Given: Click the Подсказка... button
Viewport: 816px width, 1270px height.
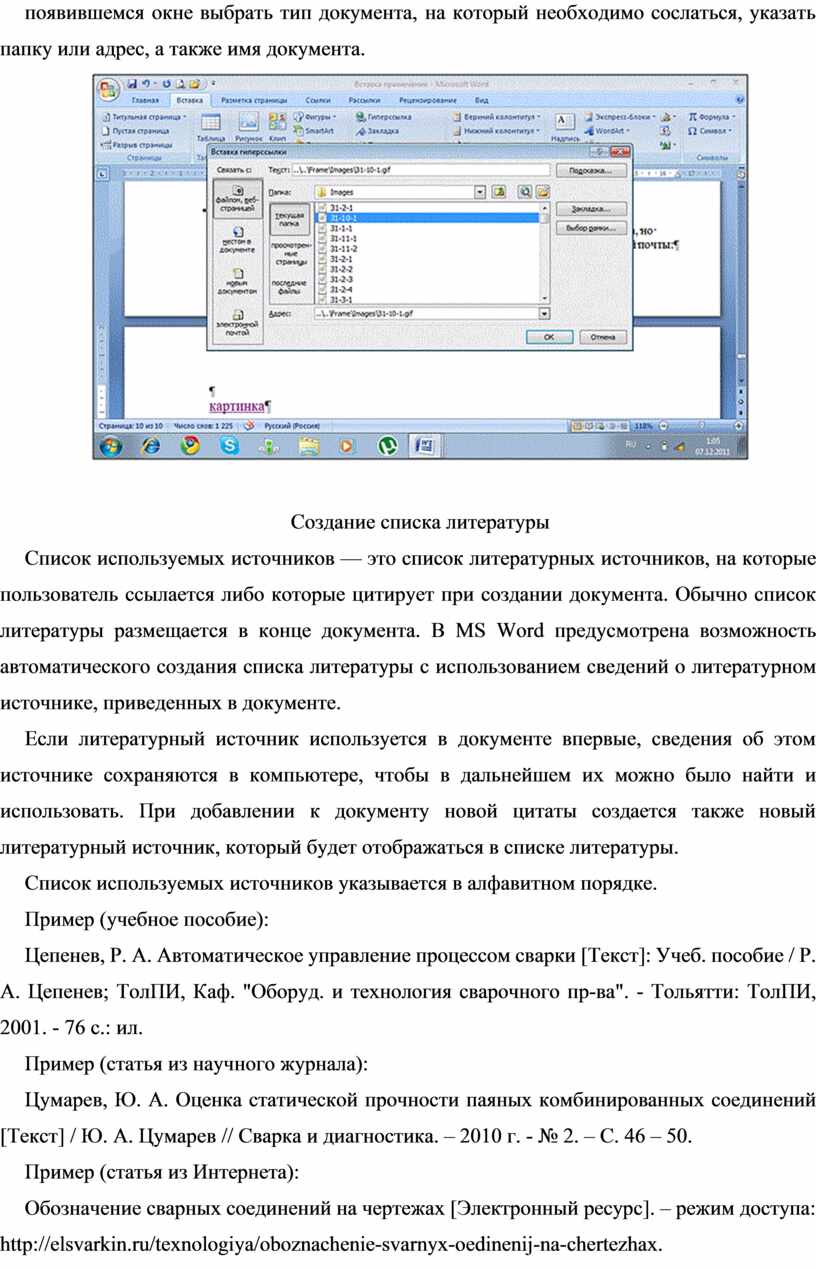Looking at the screenshot, I should point(591,171).
